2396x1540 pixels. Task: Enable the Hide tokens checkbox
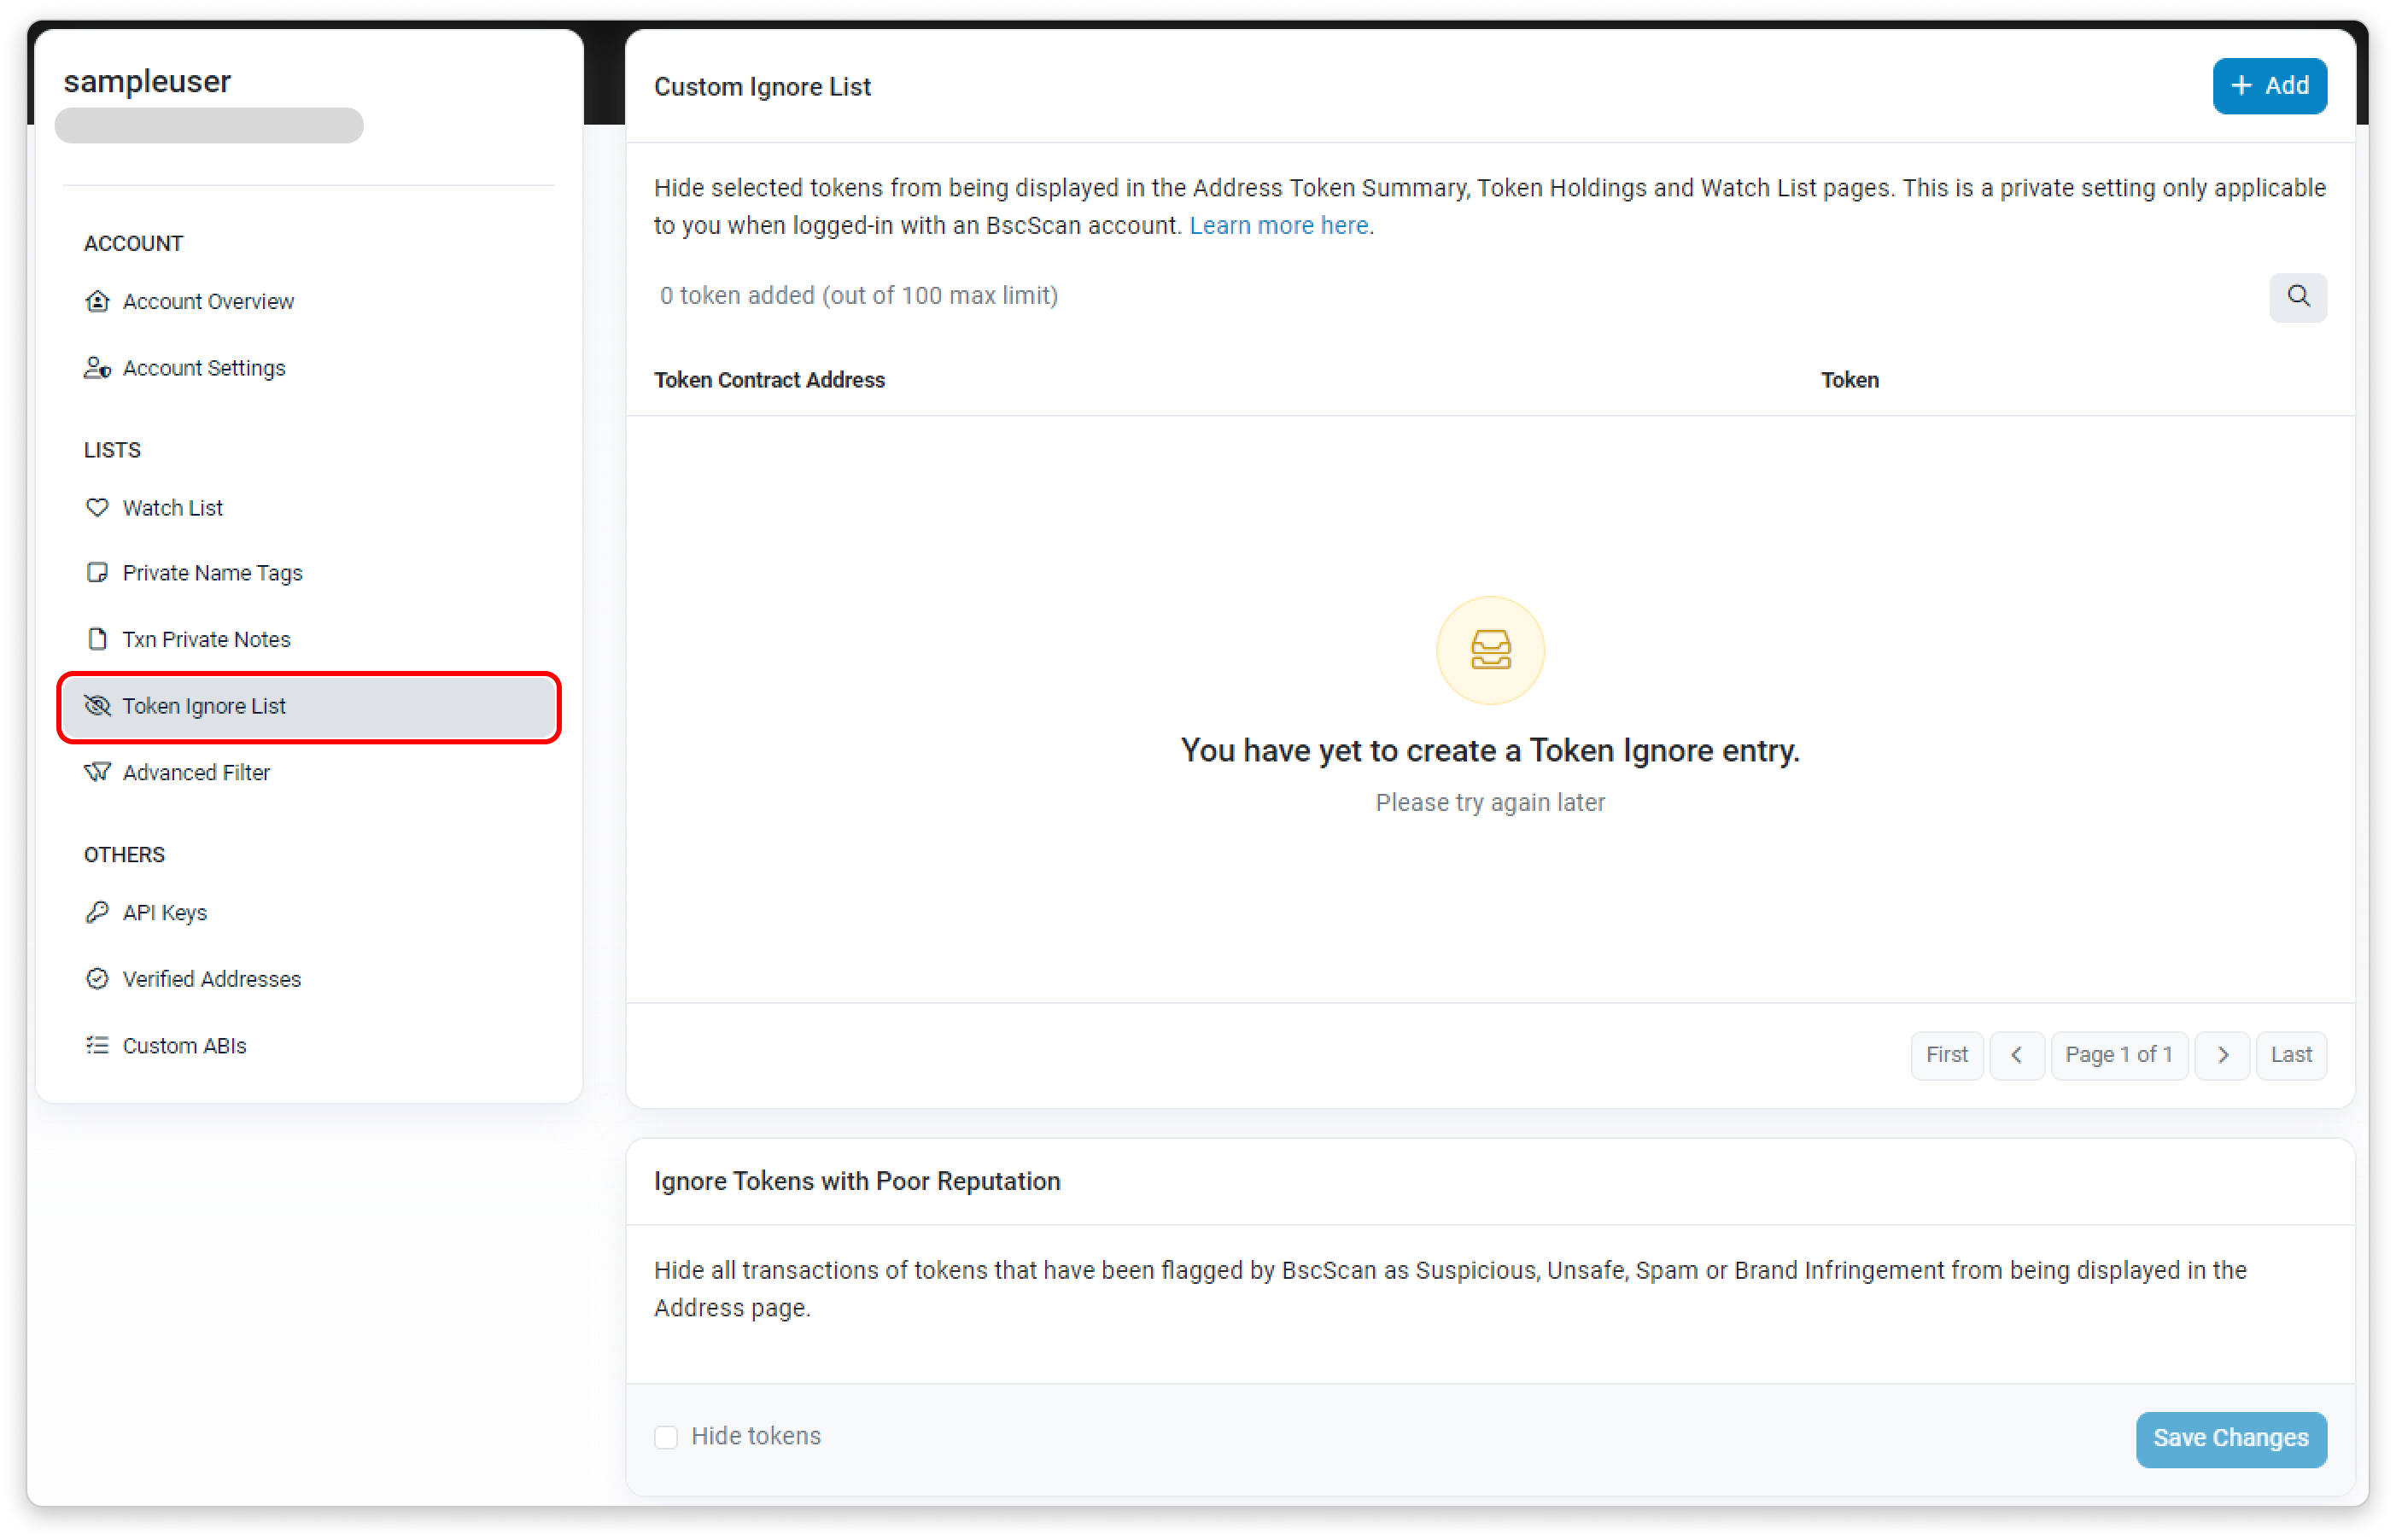(666, 1437)
